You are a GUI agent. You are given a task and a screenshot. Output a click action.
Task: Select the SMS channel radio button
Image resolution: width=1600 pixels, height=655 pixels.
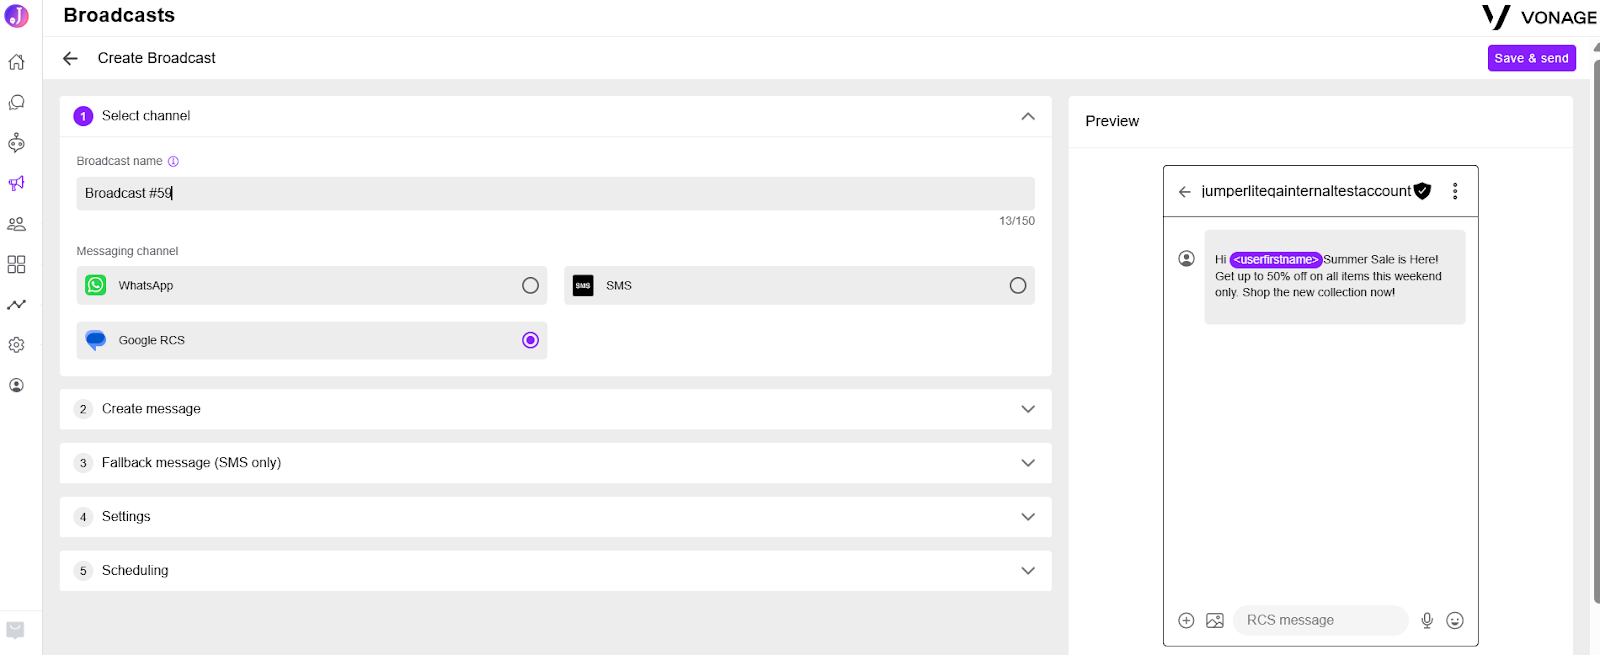[1018, 285]
